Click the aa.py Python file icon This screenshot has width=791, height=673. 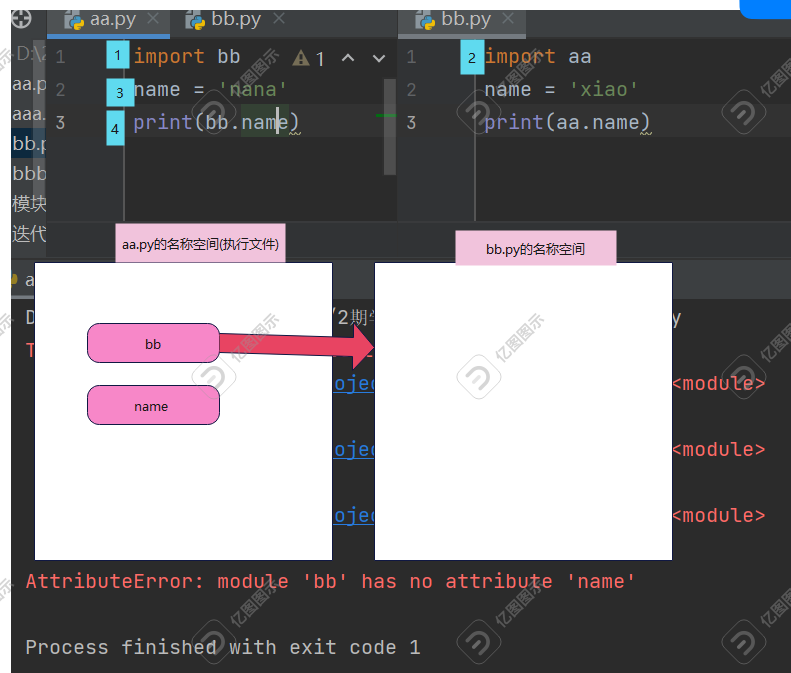click(75, 21)
